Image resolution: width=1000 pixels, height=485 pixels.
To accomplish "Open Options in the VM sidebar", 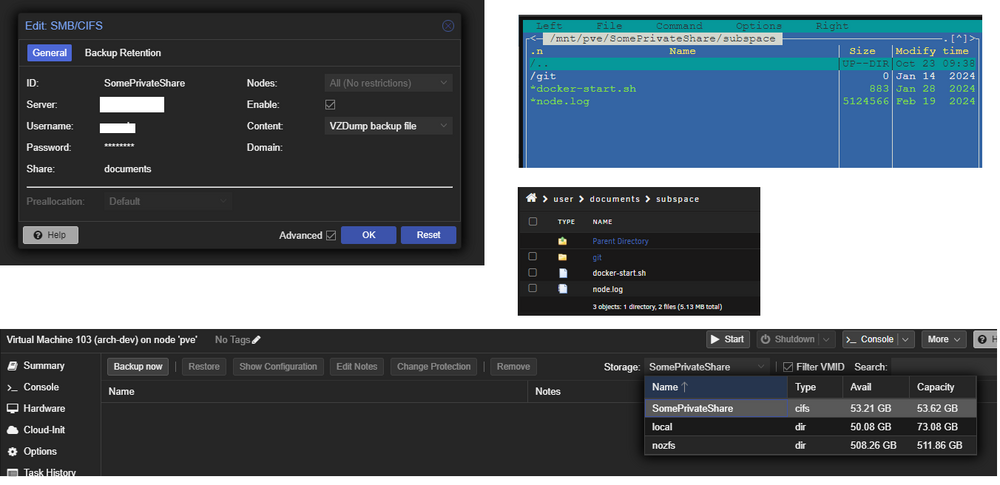I will click(40, 451).
